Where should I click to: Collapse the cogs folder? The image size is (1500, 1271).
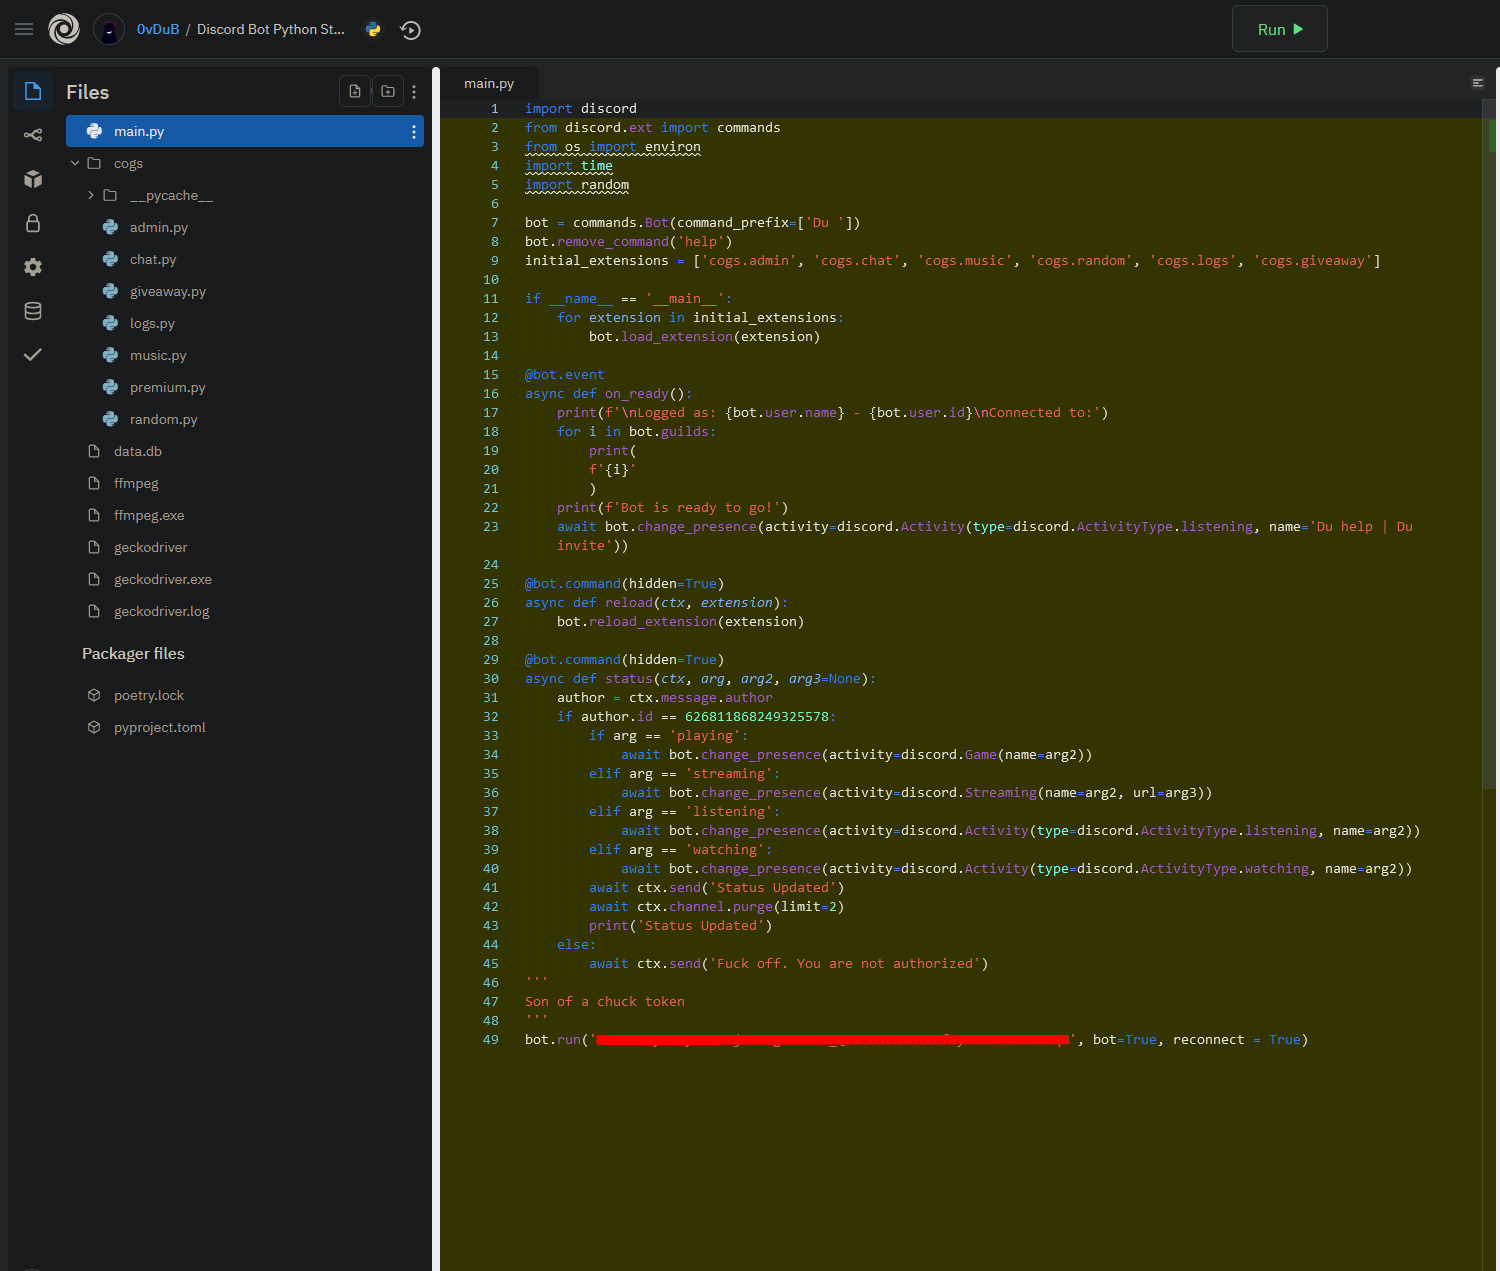point(75,163)
